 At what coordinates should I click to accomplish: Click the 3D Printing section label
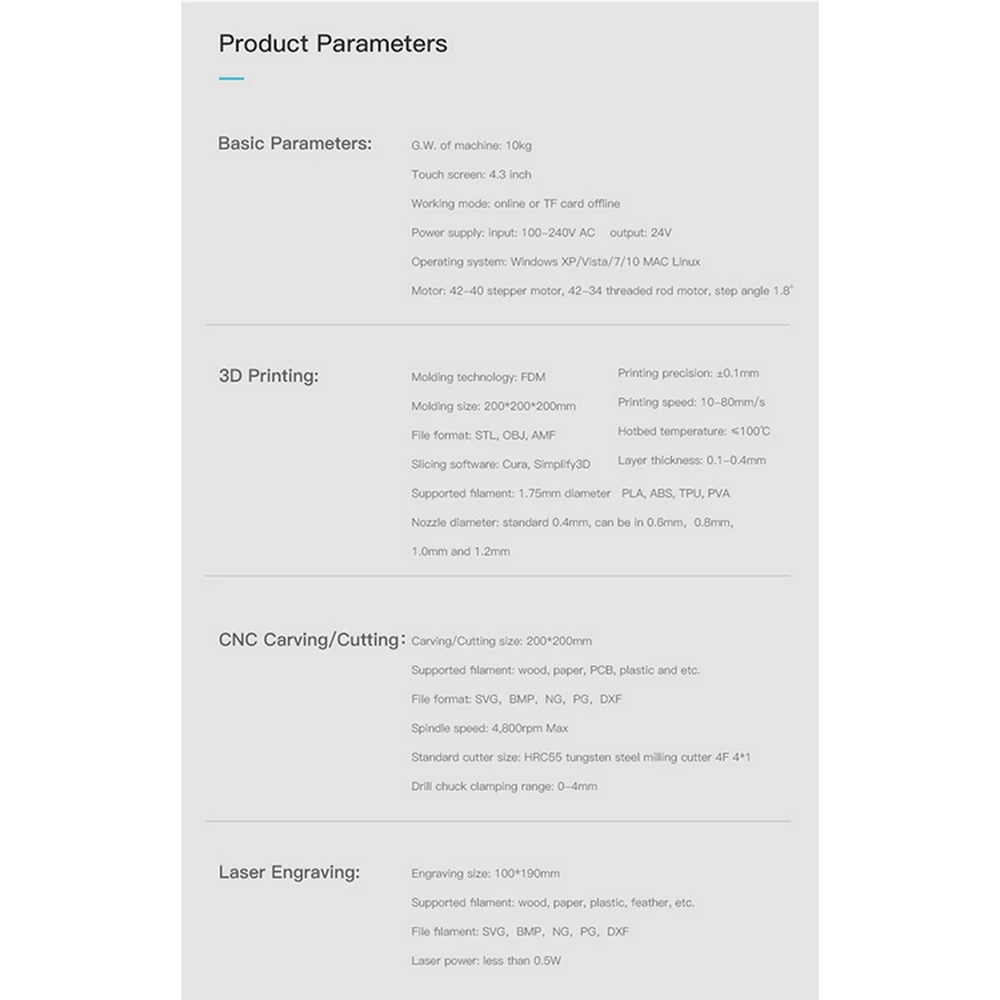click(268, 376)
